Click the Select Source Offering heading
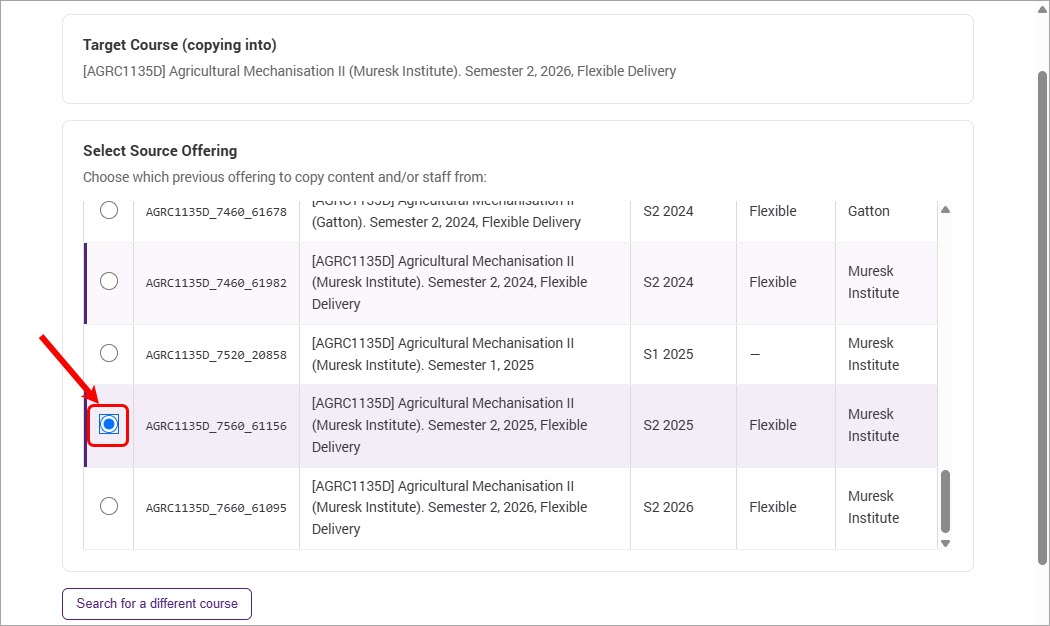Image resolution: width=1050 pixels, height=626 pixels. [x=160, y=151]
